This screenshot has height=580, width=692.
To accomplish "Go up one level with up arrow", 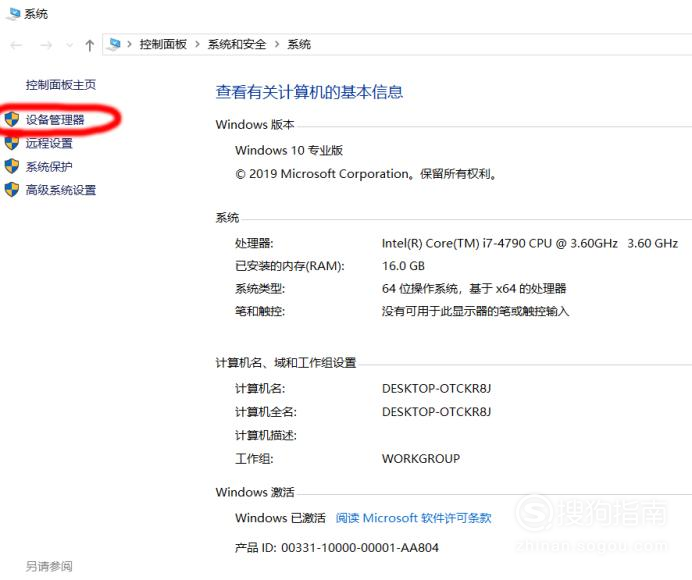I will click(x=90, y=45).
